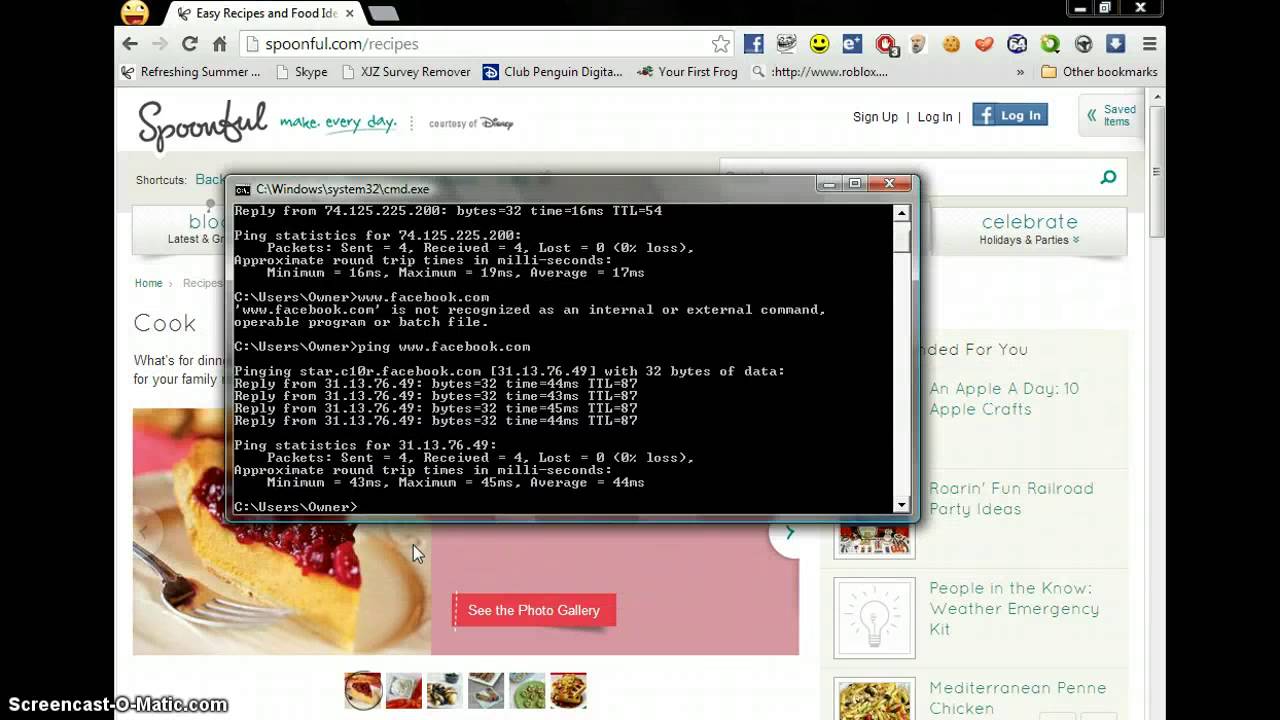The height and width of the screenshot is (720, 1280).
Task: Select the second carousel thumbnail
Action: (x=404, y=690)
